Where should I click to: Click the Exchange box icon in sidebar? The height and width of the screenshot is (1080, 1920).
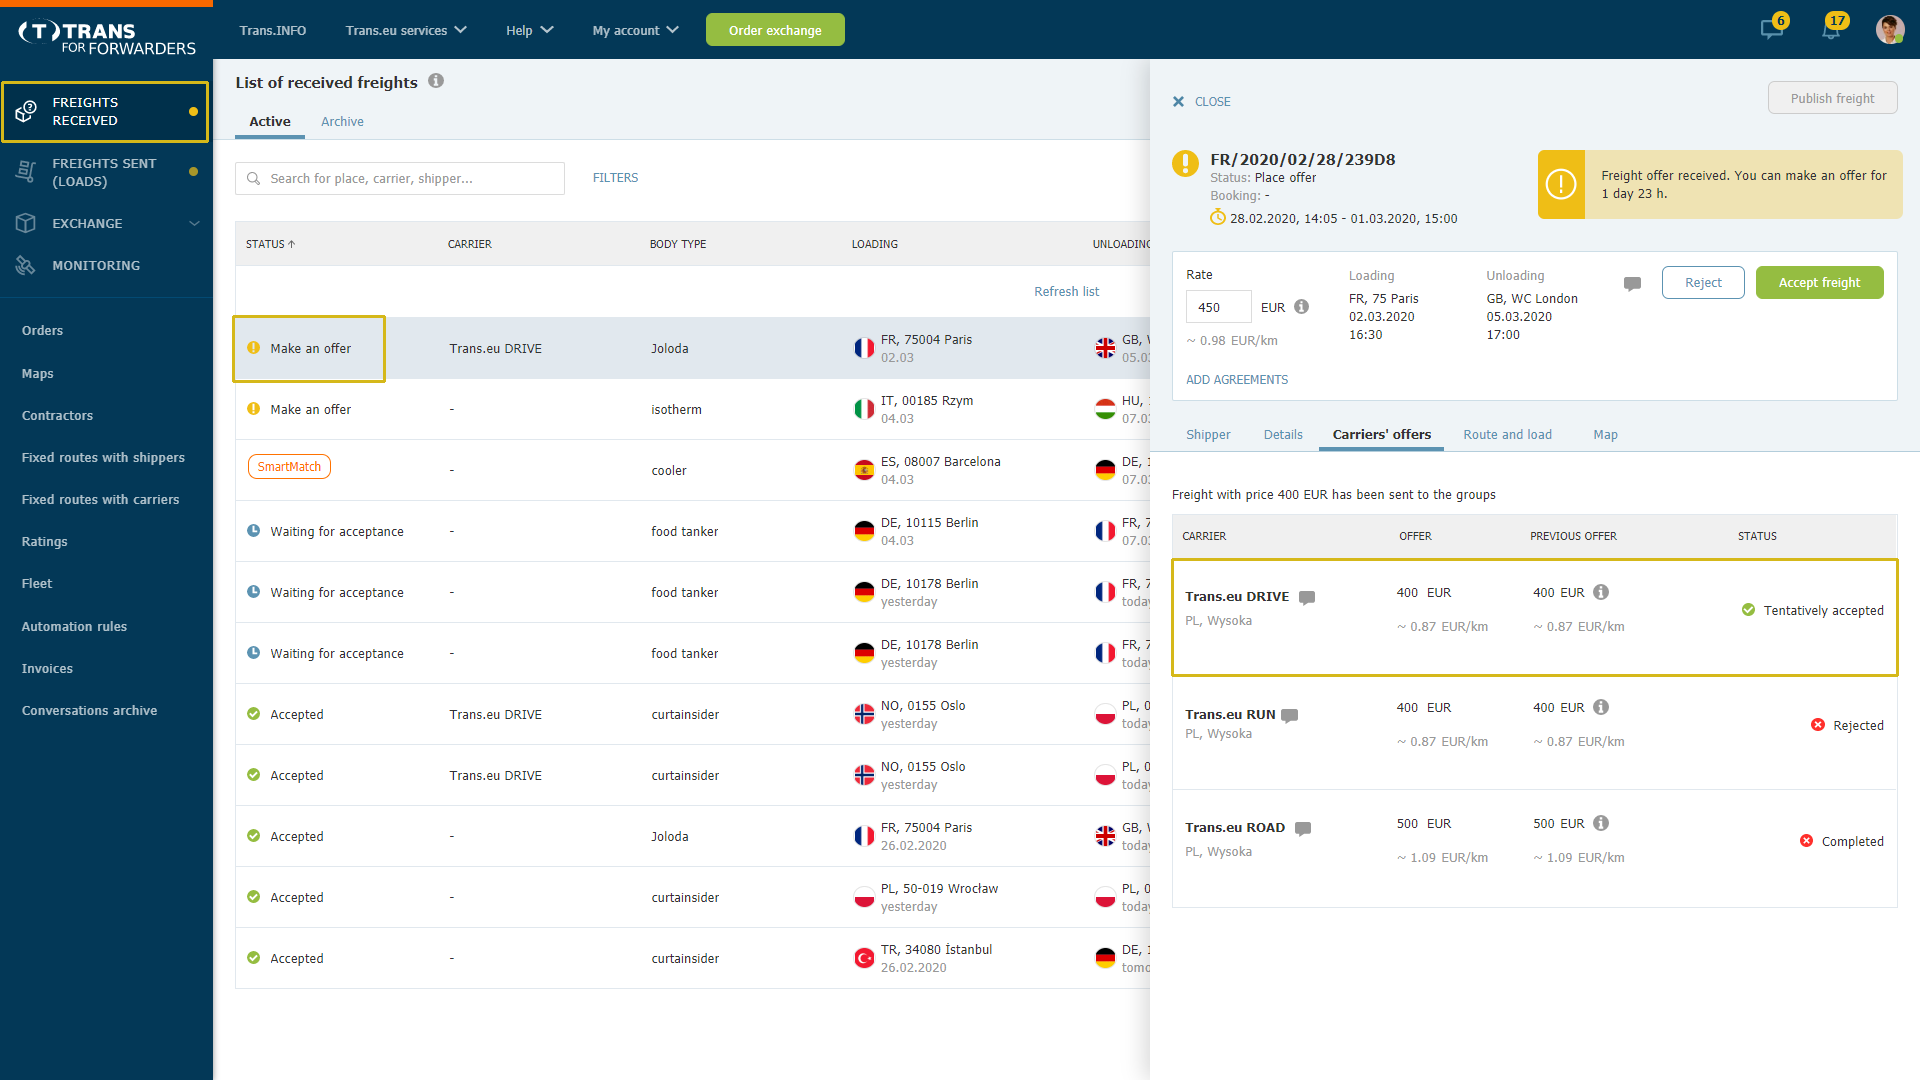click(26, 223)
